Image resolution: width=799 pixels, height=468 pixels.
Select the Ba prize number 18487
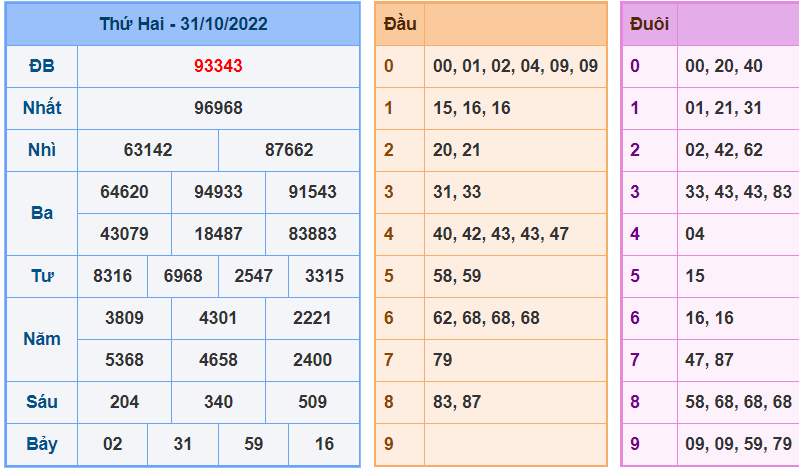point(218,233)
